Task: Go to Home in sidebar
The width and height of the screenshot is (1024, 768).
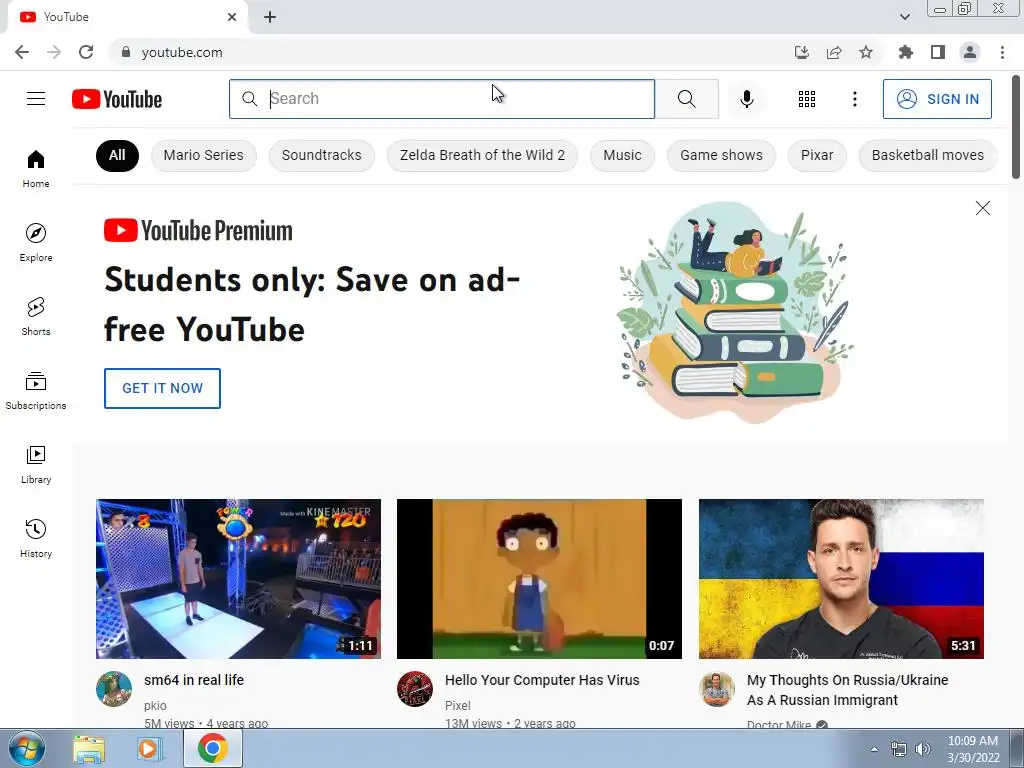Action: [36, 168]
